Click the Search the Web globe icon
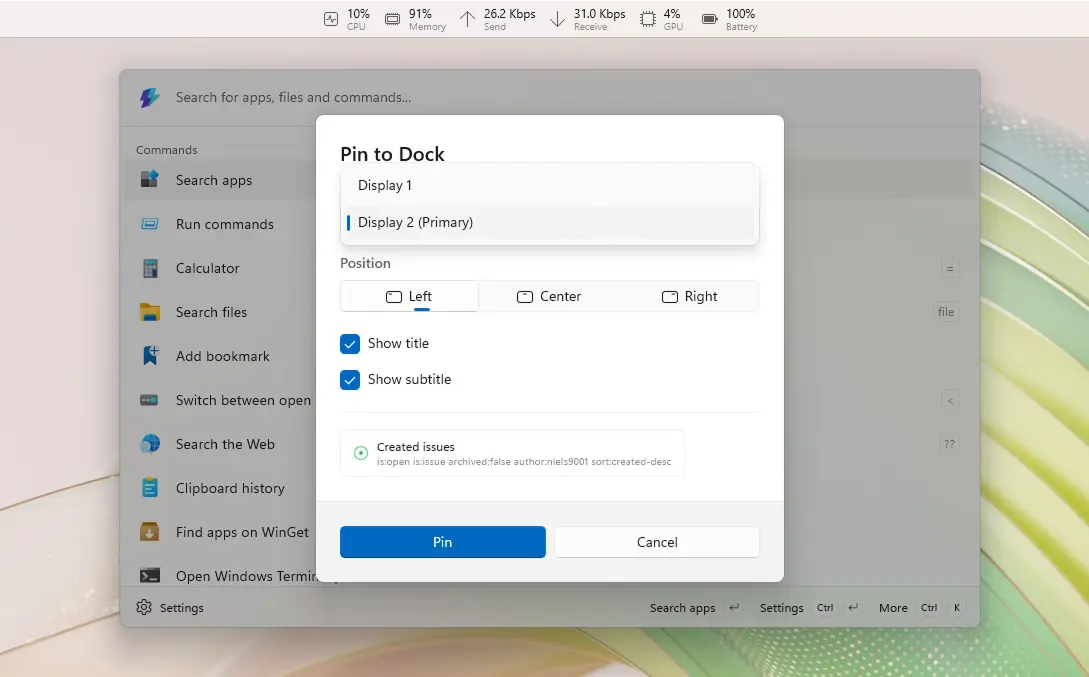 pyautogui.click(x=150, y=444)
